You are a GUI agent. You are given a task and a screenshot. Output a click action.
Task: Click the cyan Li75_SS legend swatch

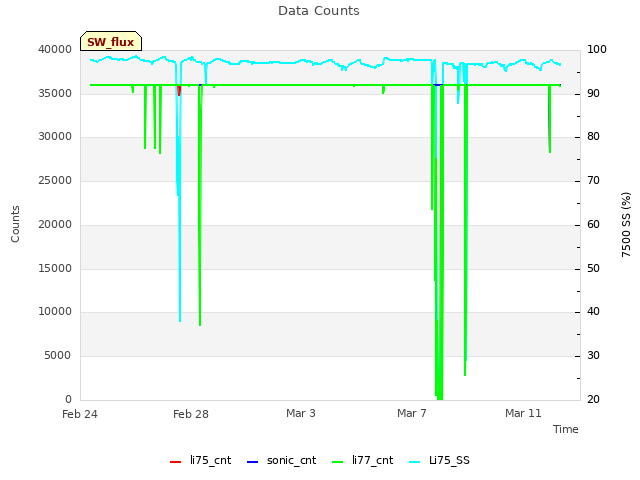(x=414, y=462)
